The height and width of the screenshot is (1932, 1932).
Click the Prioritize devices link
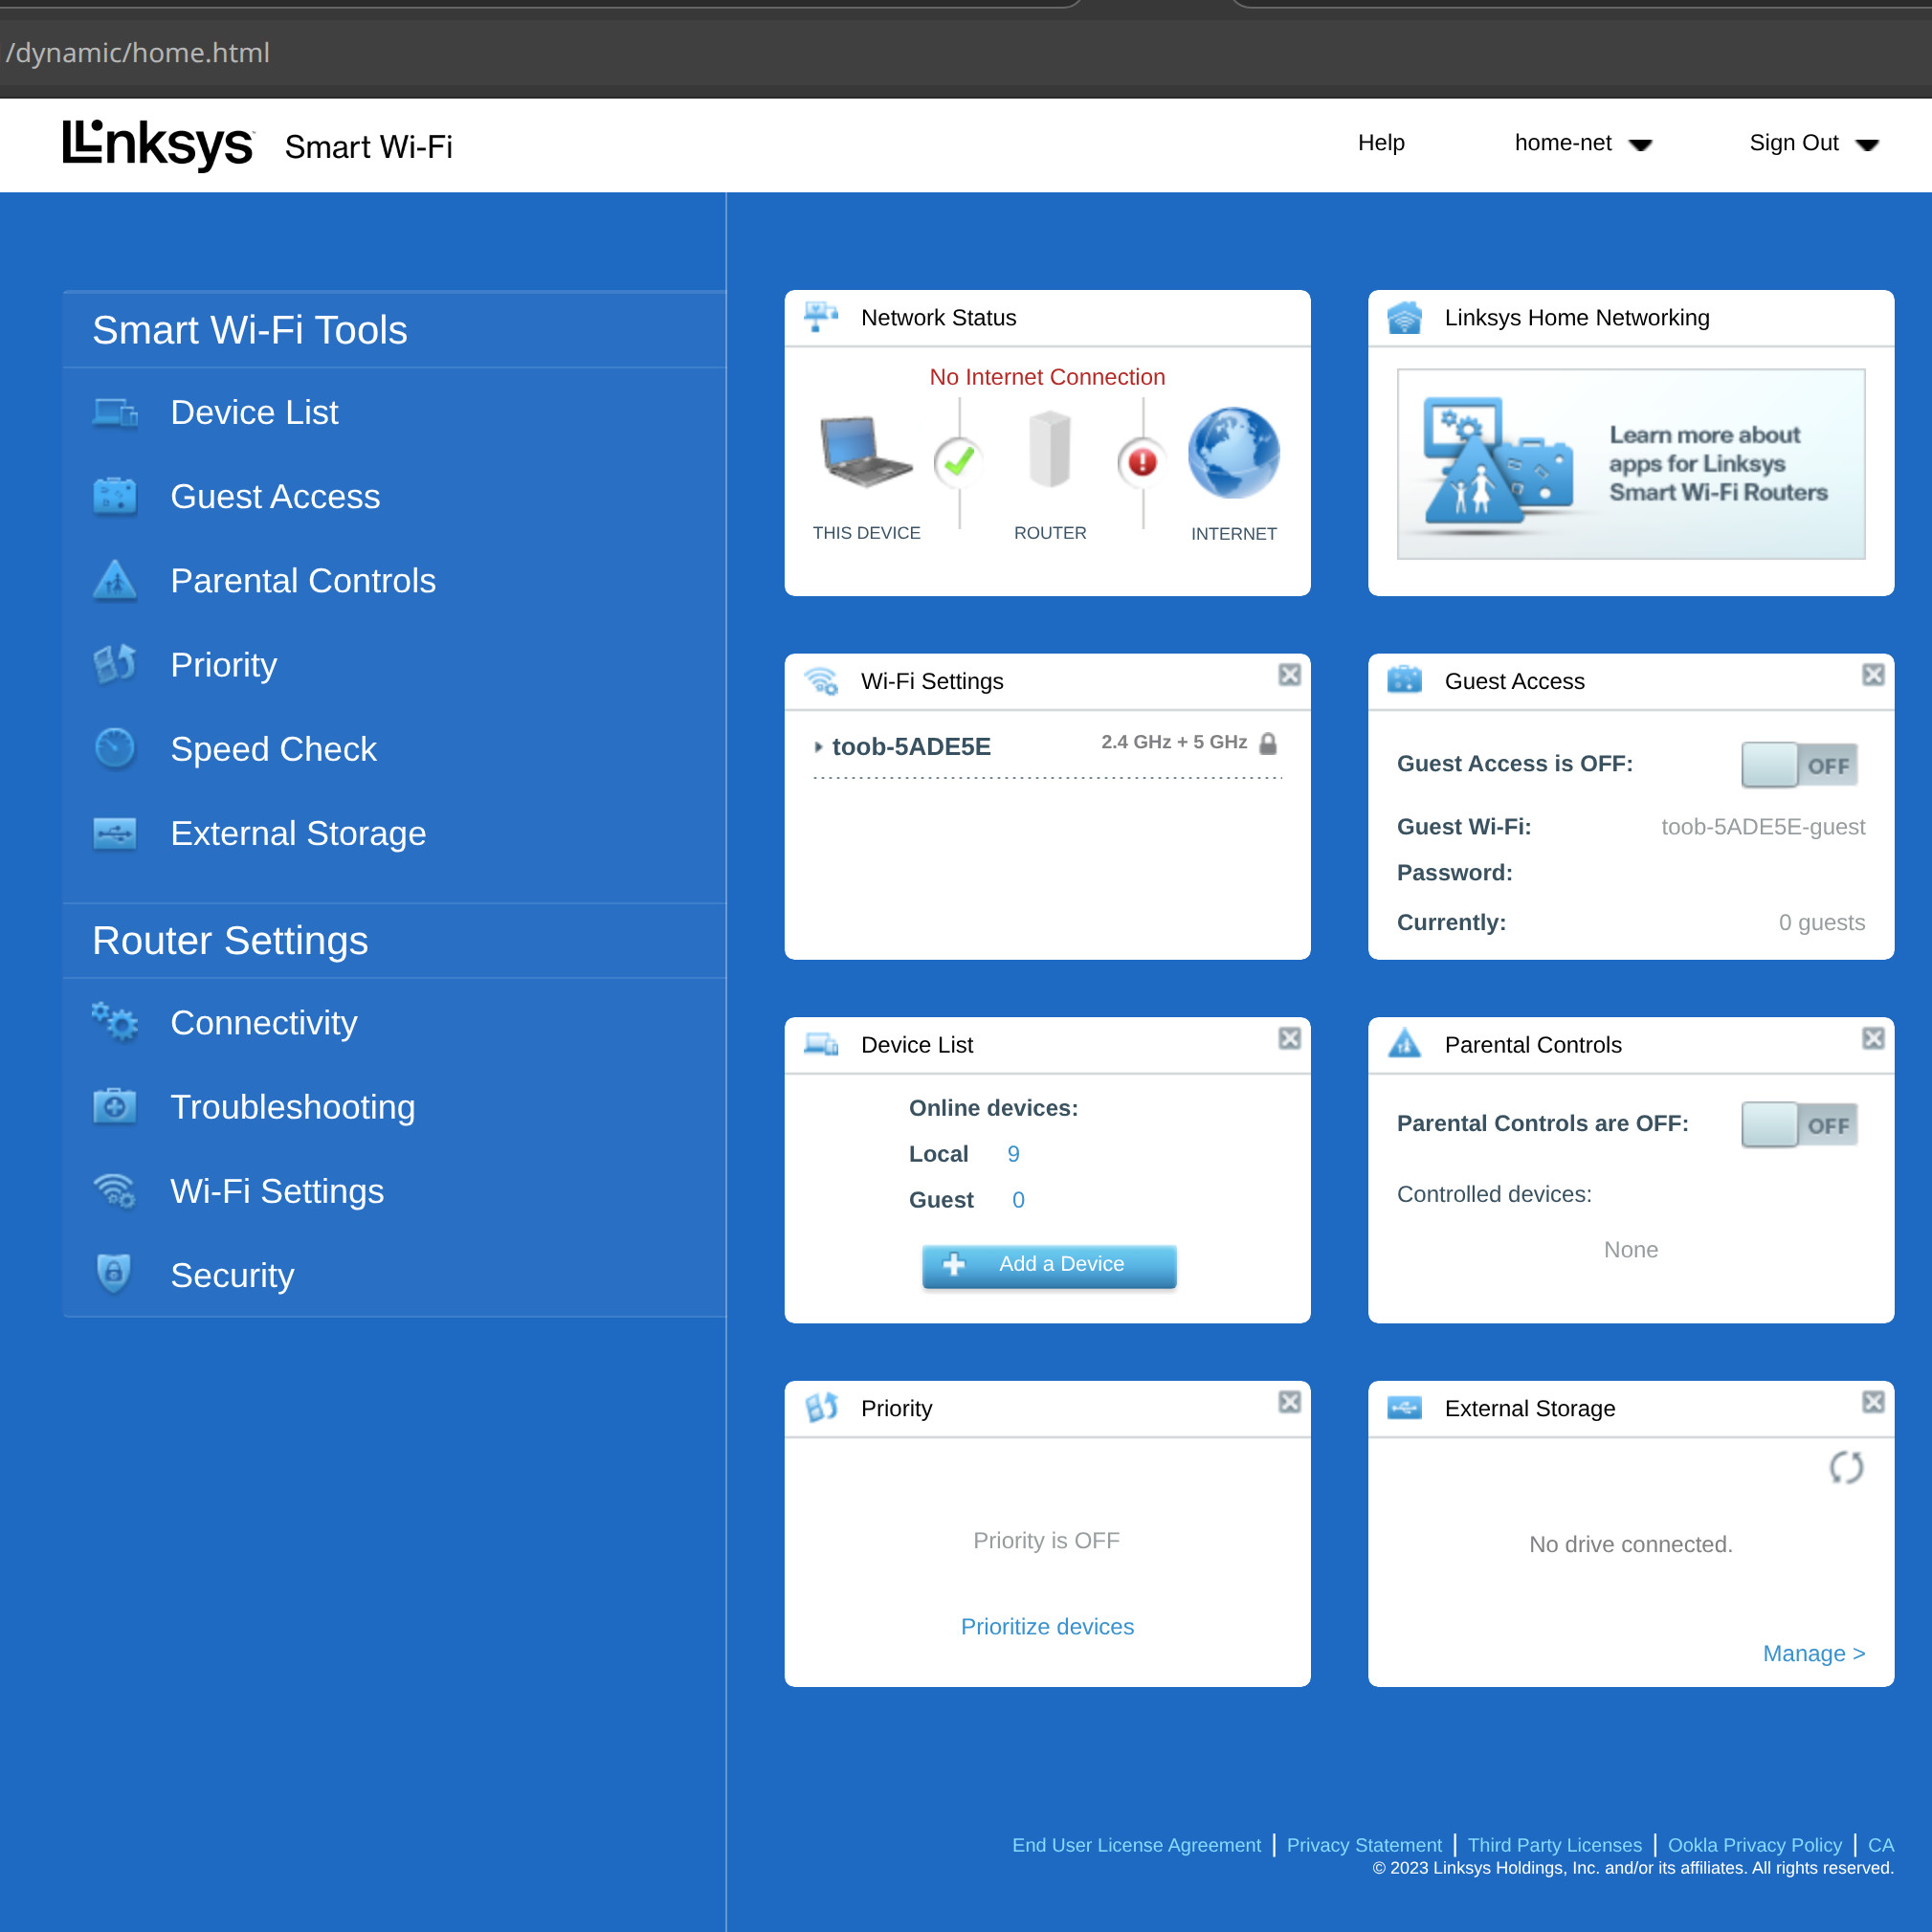click(1047, 1626)
